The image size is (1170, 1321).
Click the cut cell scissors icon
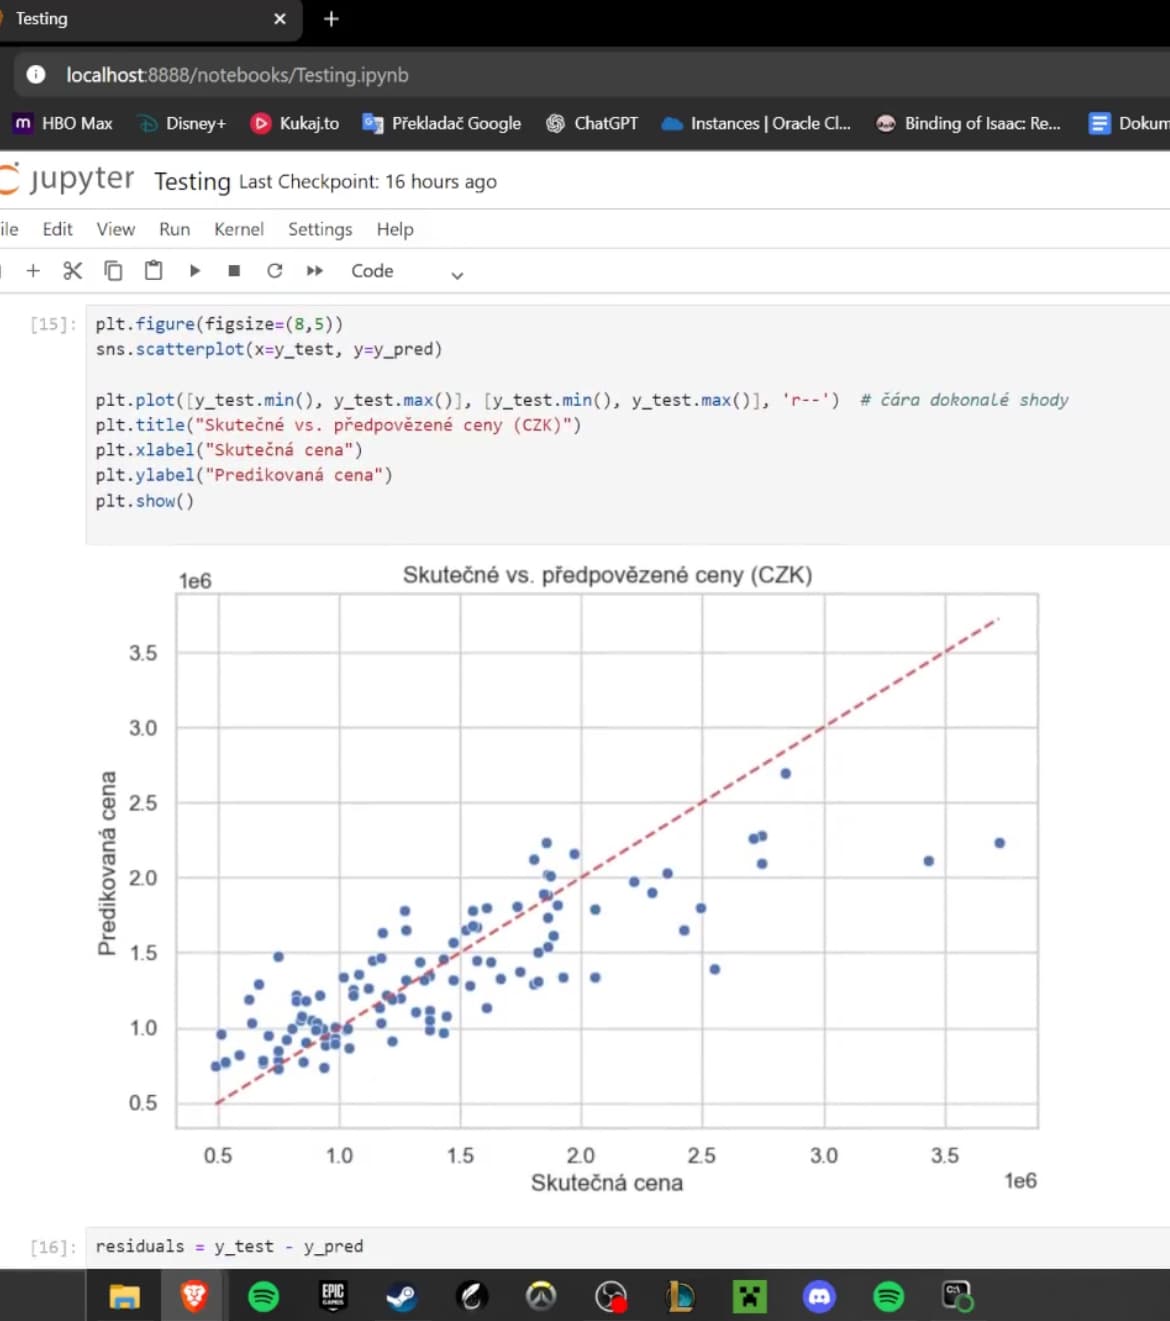pos(72,271)
